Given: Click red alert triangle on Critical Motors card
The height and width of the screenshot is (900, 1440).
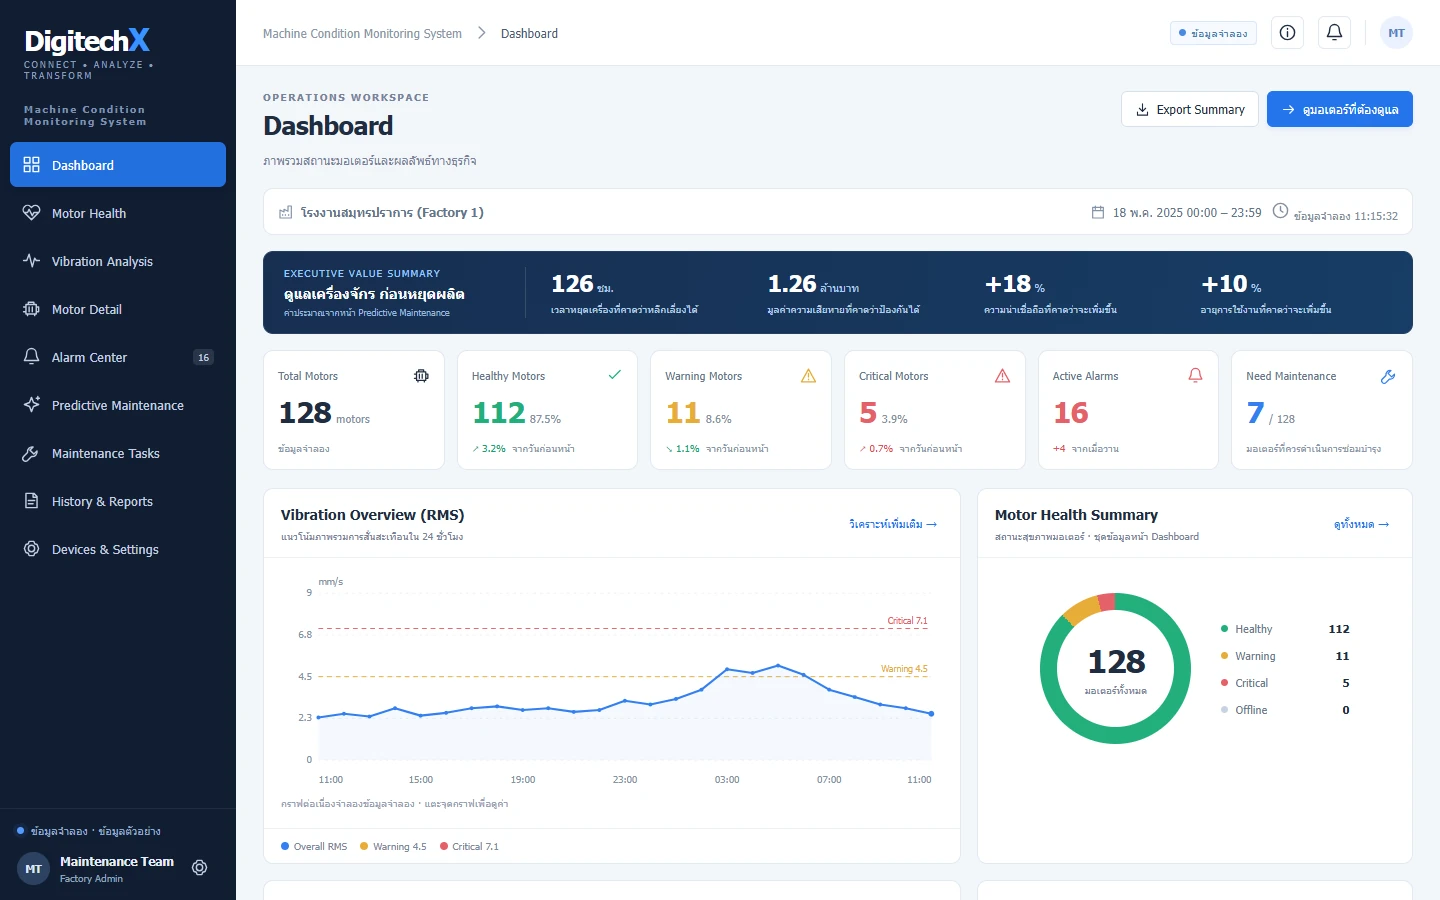Looking at the screenshot, I should tap(1002, 376).
